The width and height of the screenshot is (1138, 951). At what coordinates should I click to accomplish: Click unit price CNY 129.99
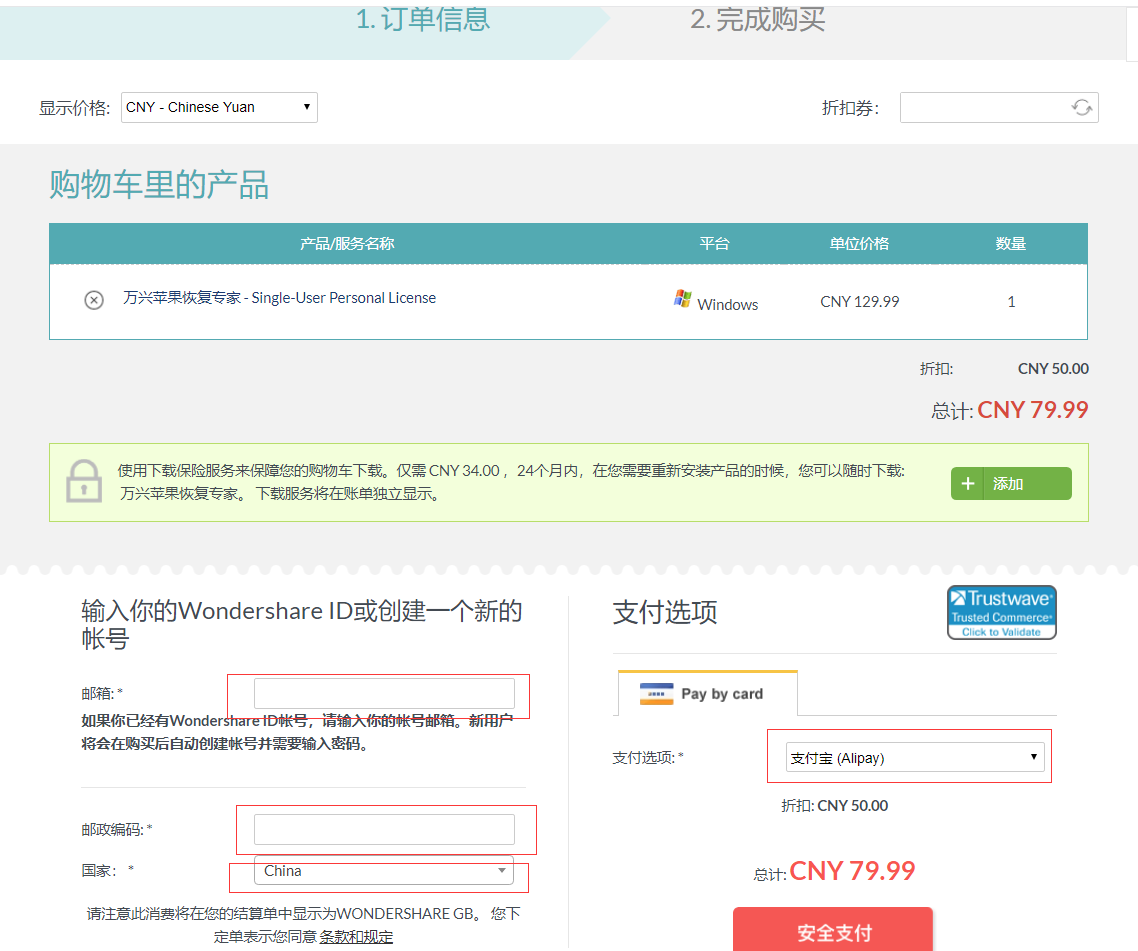pos(859,301)
